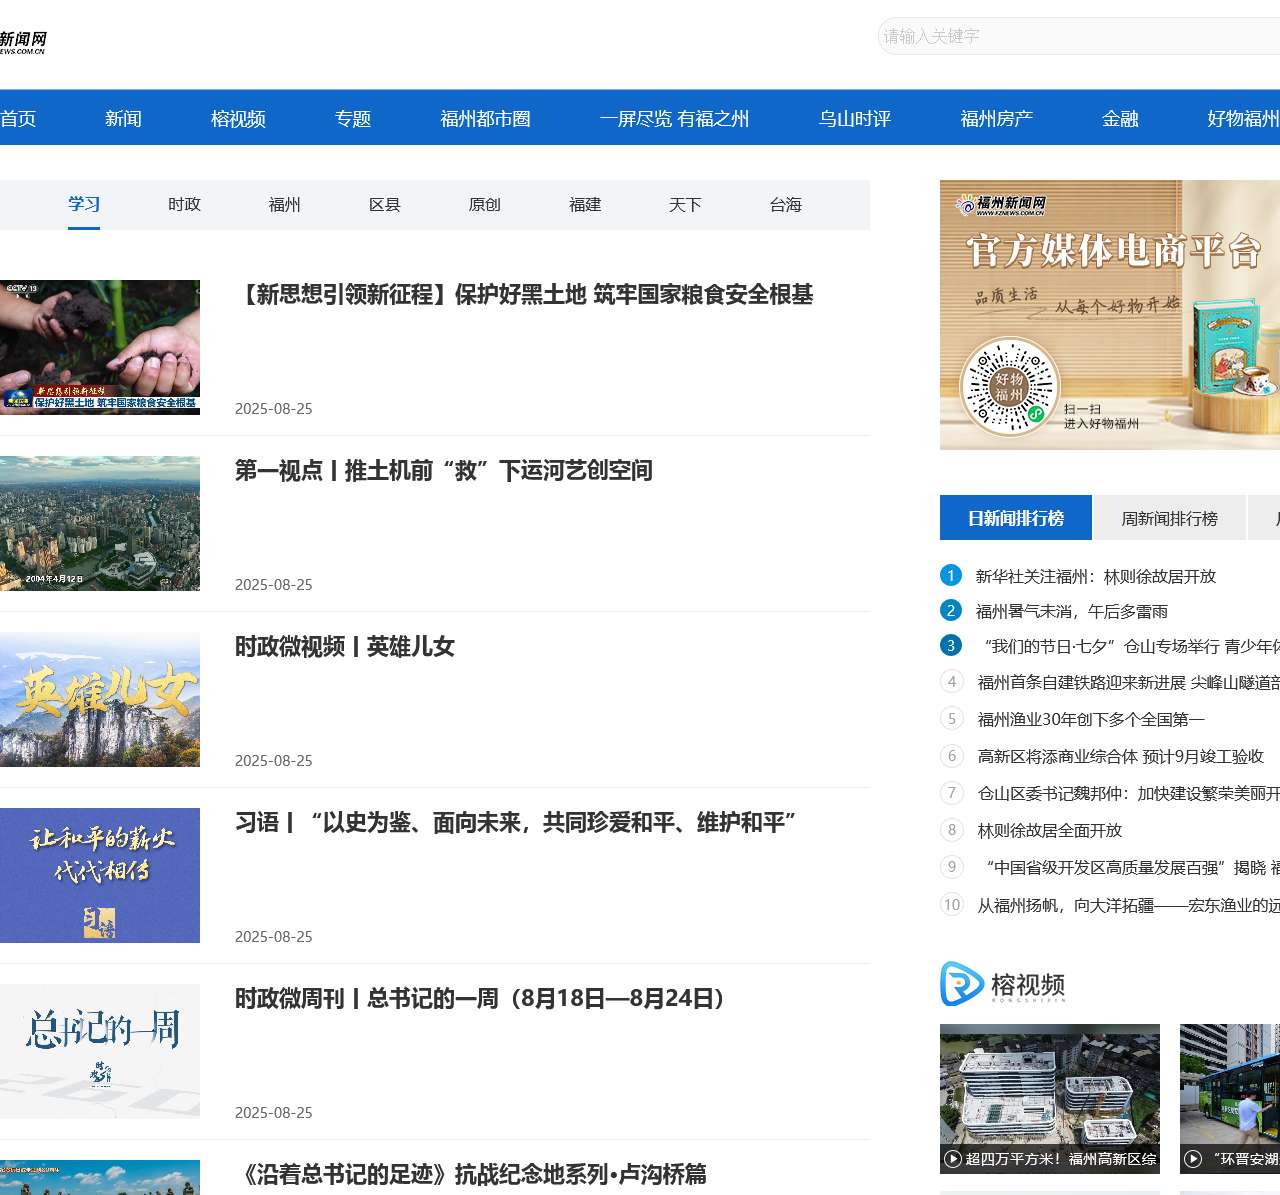Open 时政微视频丨英雄儿女 article

[x=343, y=647]
